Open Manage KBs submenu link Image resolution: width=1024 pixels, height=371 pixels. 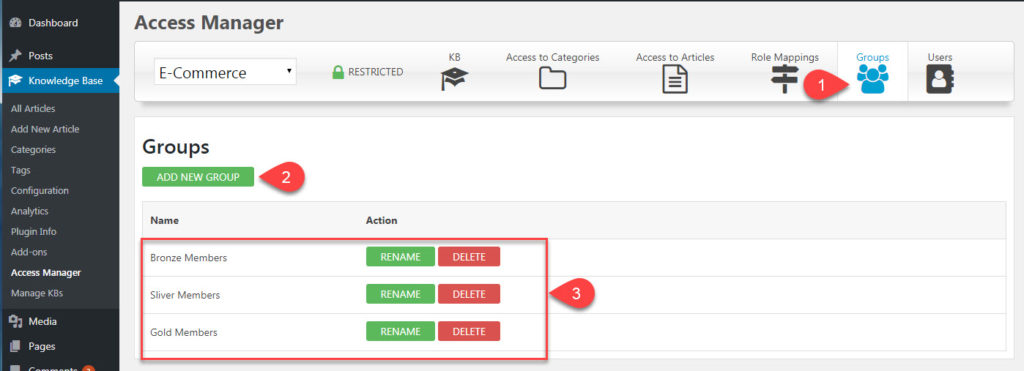tap(37, 293)
